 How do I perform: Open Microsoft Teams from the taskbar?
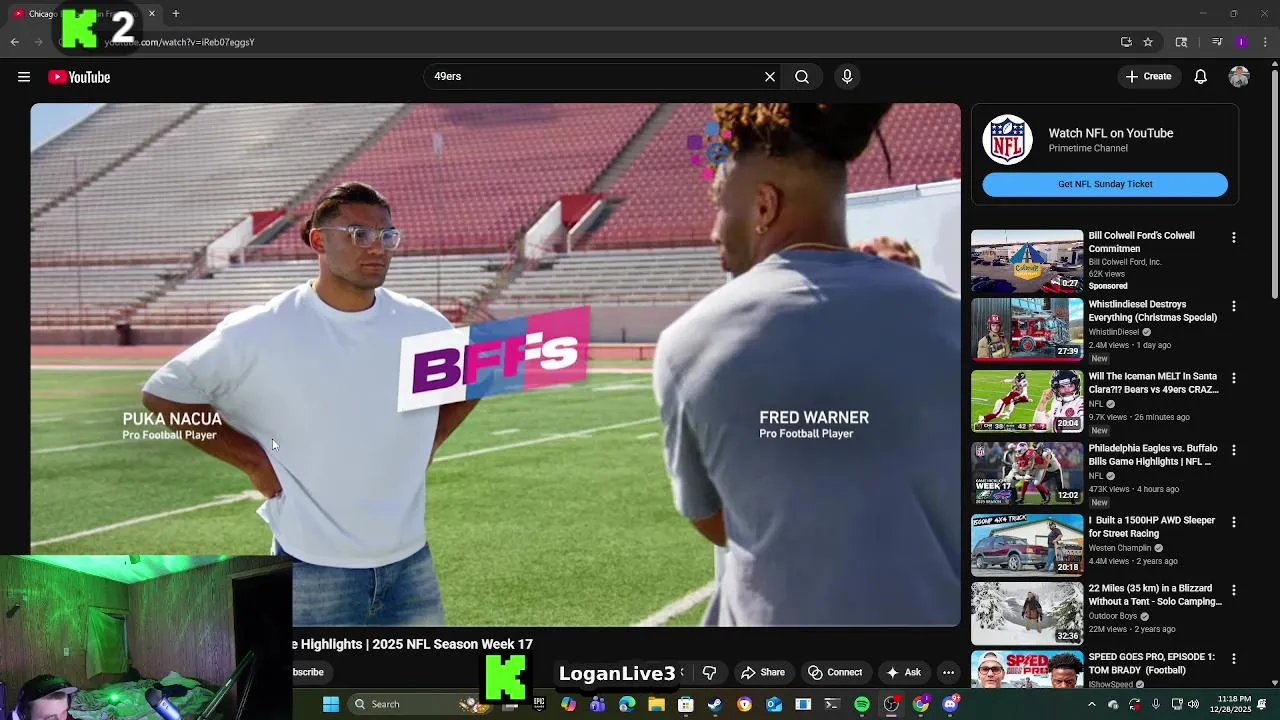(x=598, y=704)
